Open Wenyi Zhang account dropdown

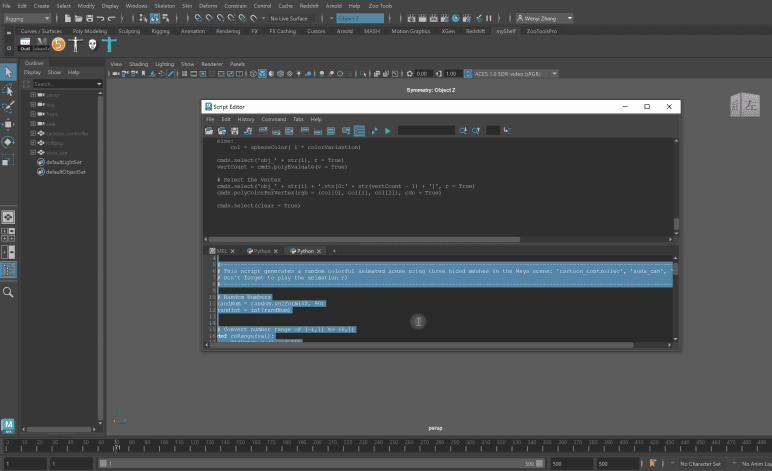click(544, 18)
